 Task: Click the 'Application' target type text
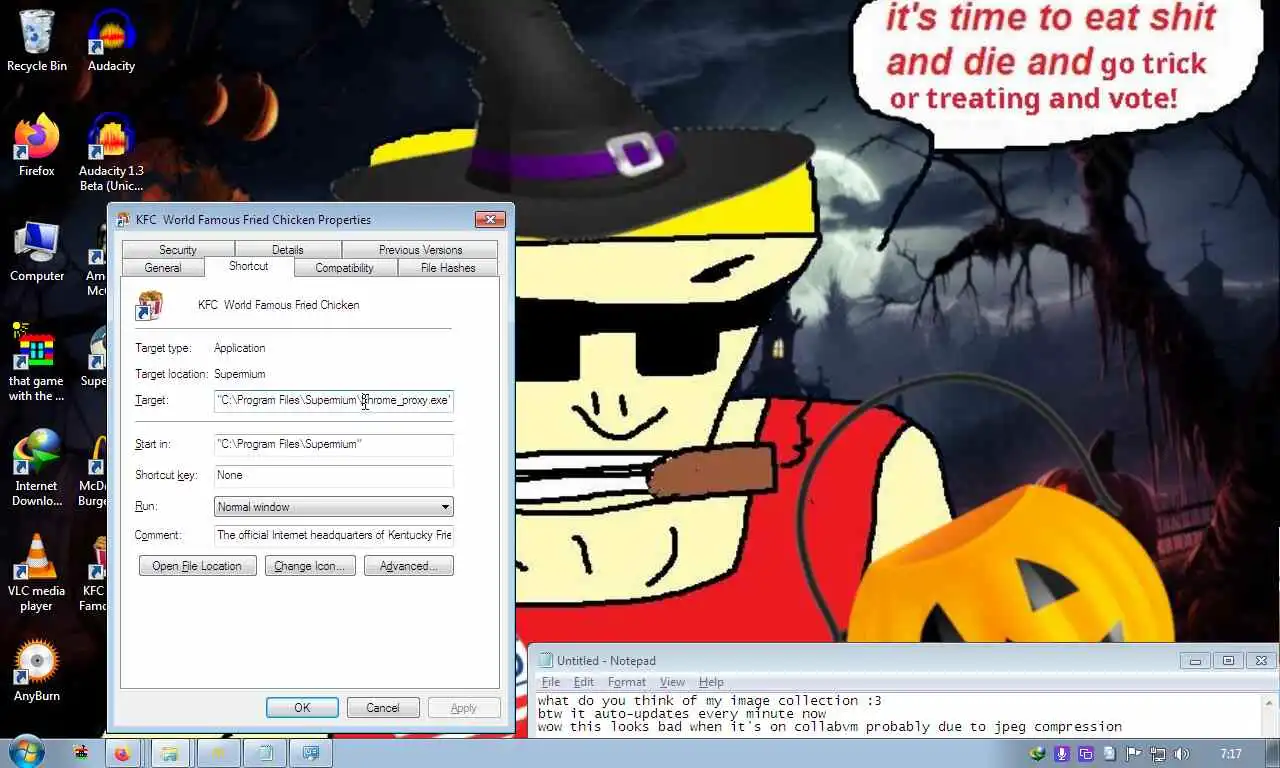[x=240, y=348]
